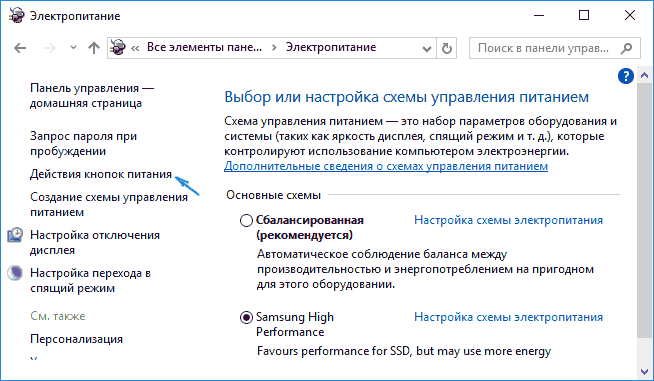Focus the Control Panel search field

(554, 48)
